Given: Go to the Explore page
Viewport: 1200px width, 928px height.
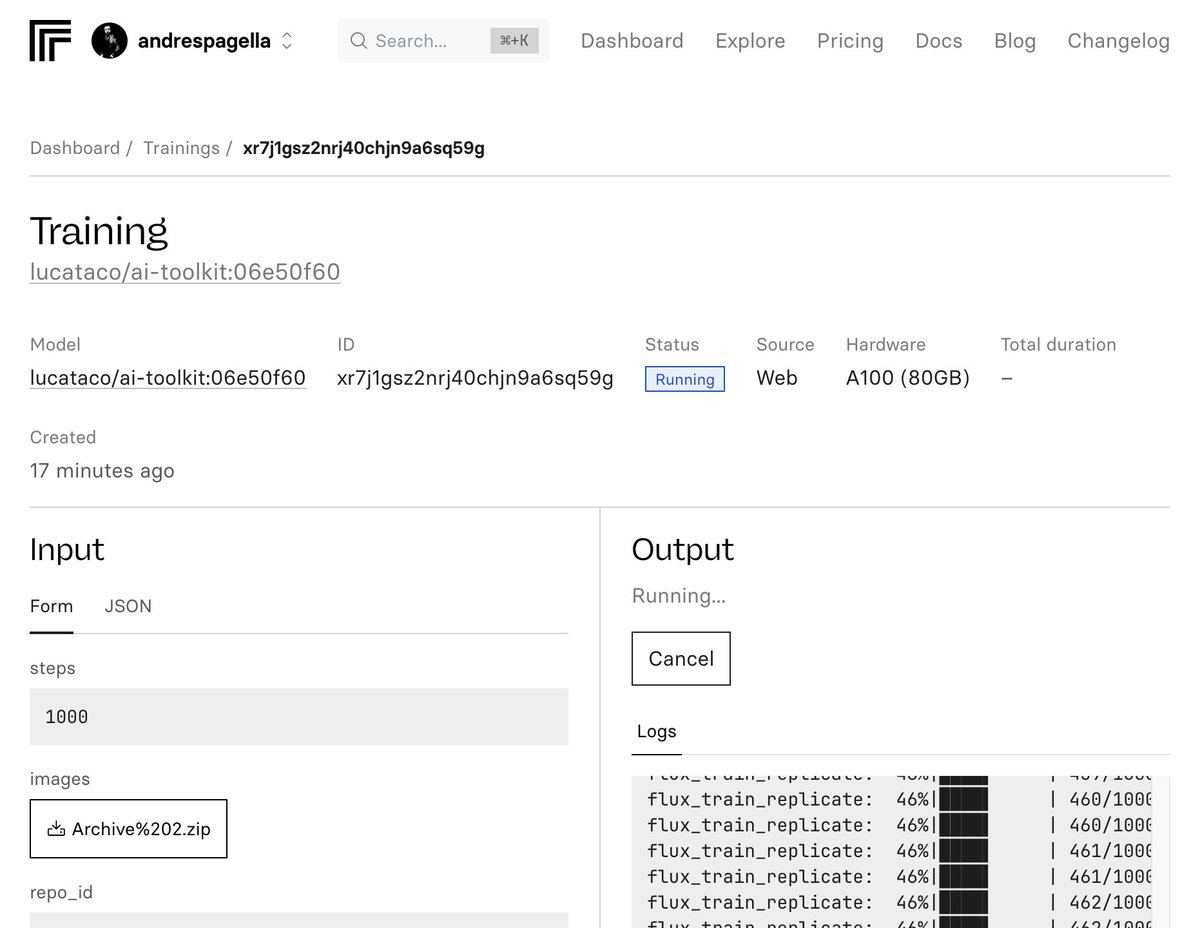Looking at the screenshot, I should [750, 41].
